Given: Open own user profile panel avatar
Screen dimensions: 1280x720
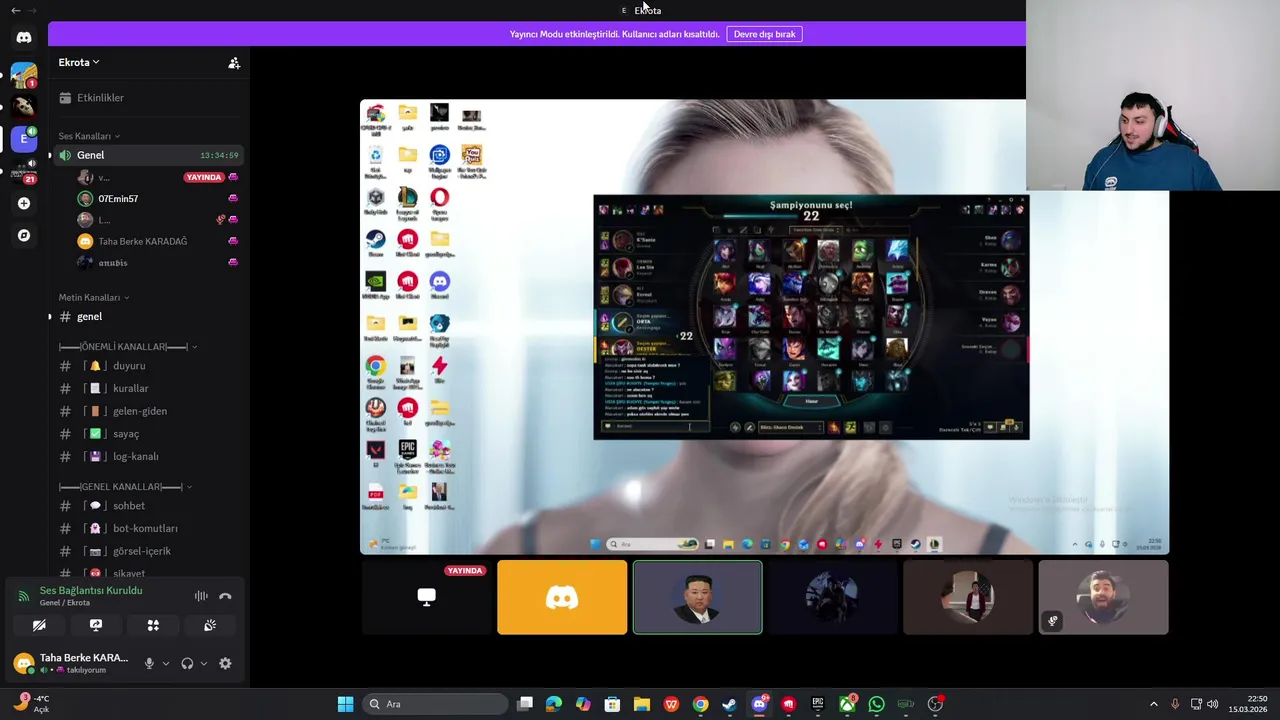Looking at the screenshot, I should (24, 663).
